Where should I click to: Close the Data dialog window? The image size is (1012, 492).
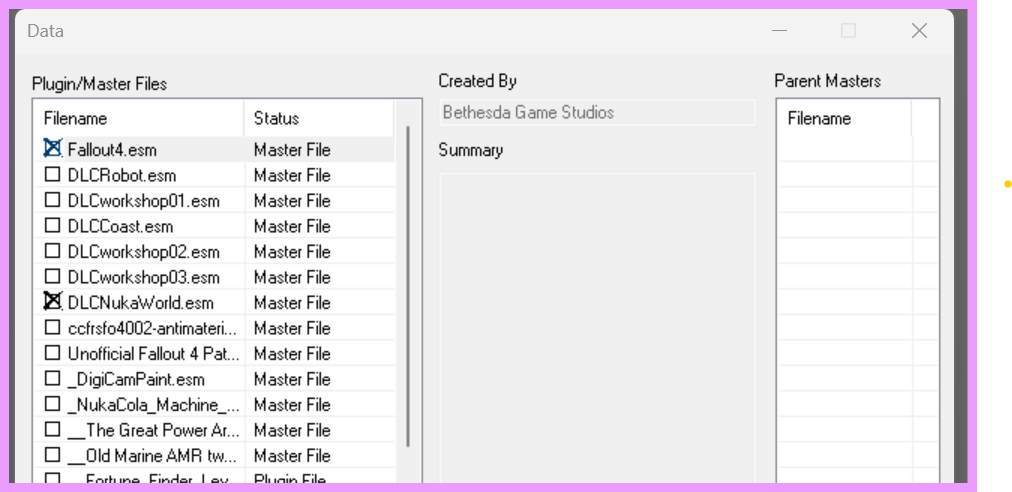click(x=919, y=30)
